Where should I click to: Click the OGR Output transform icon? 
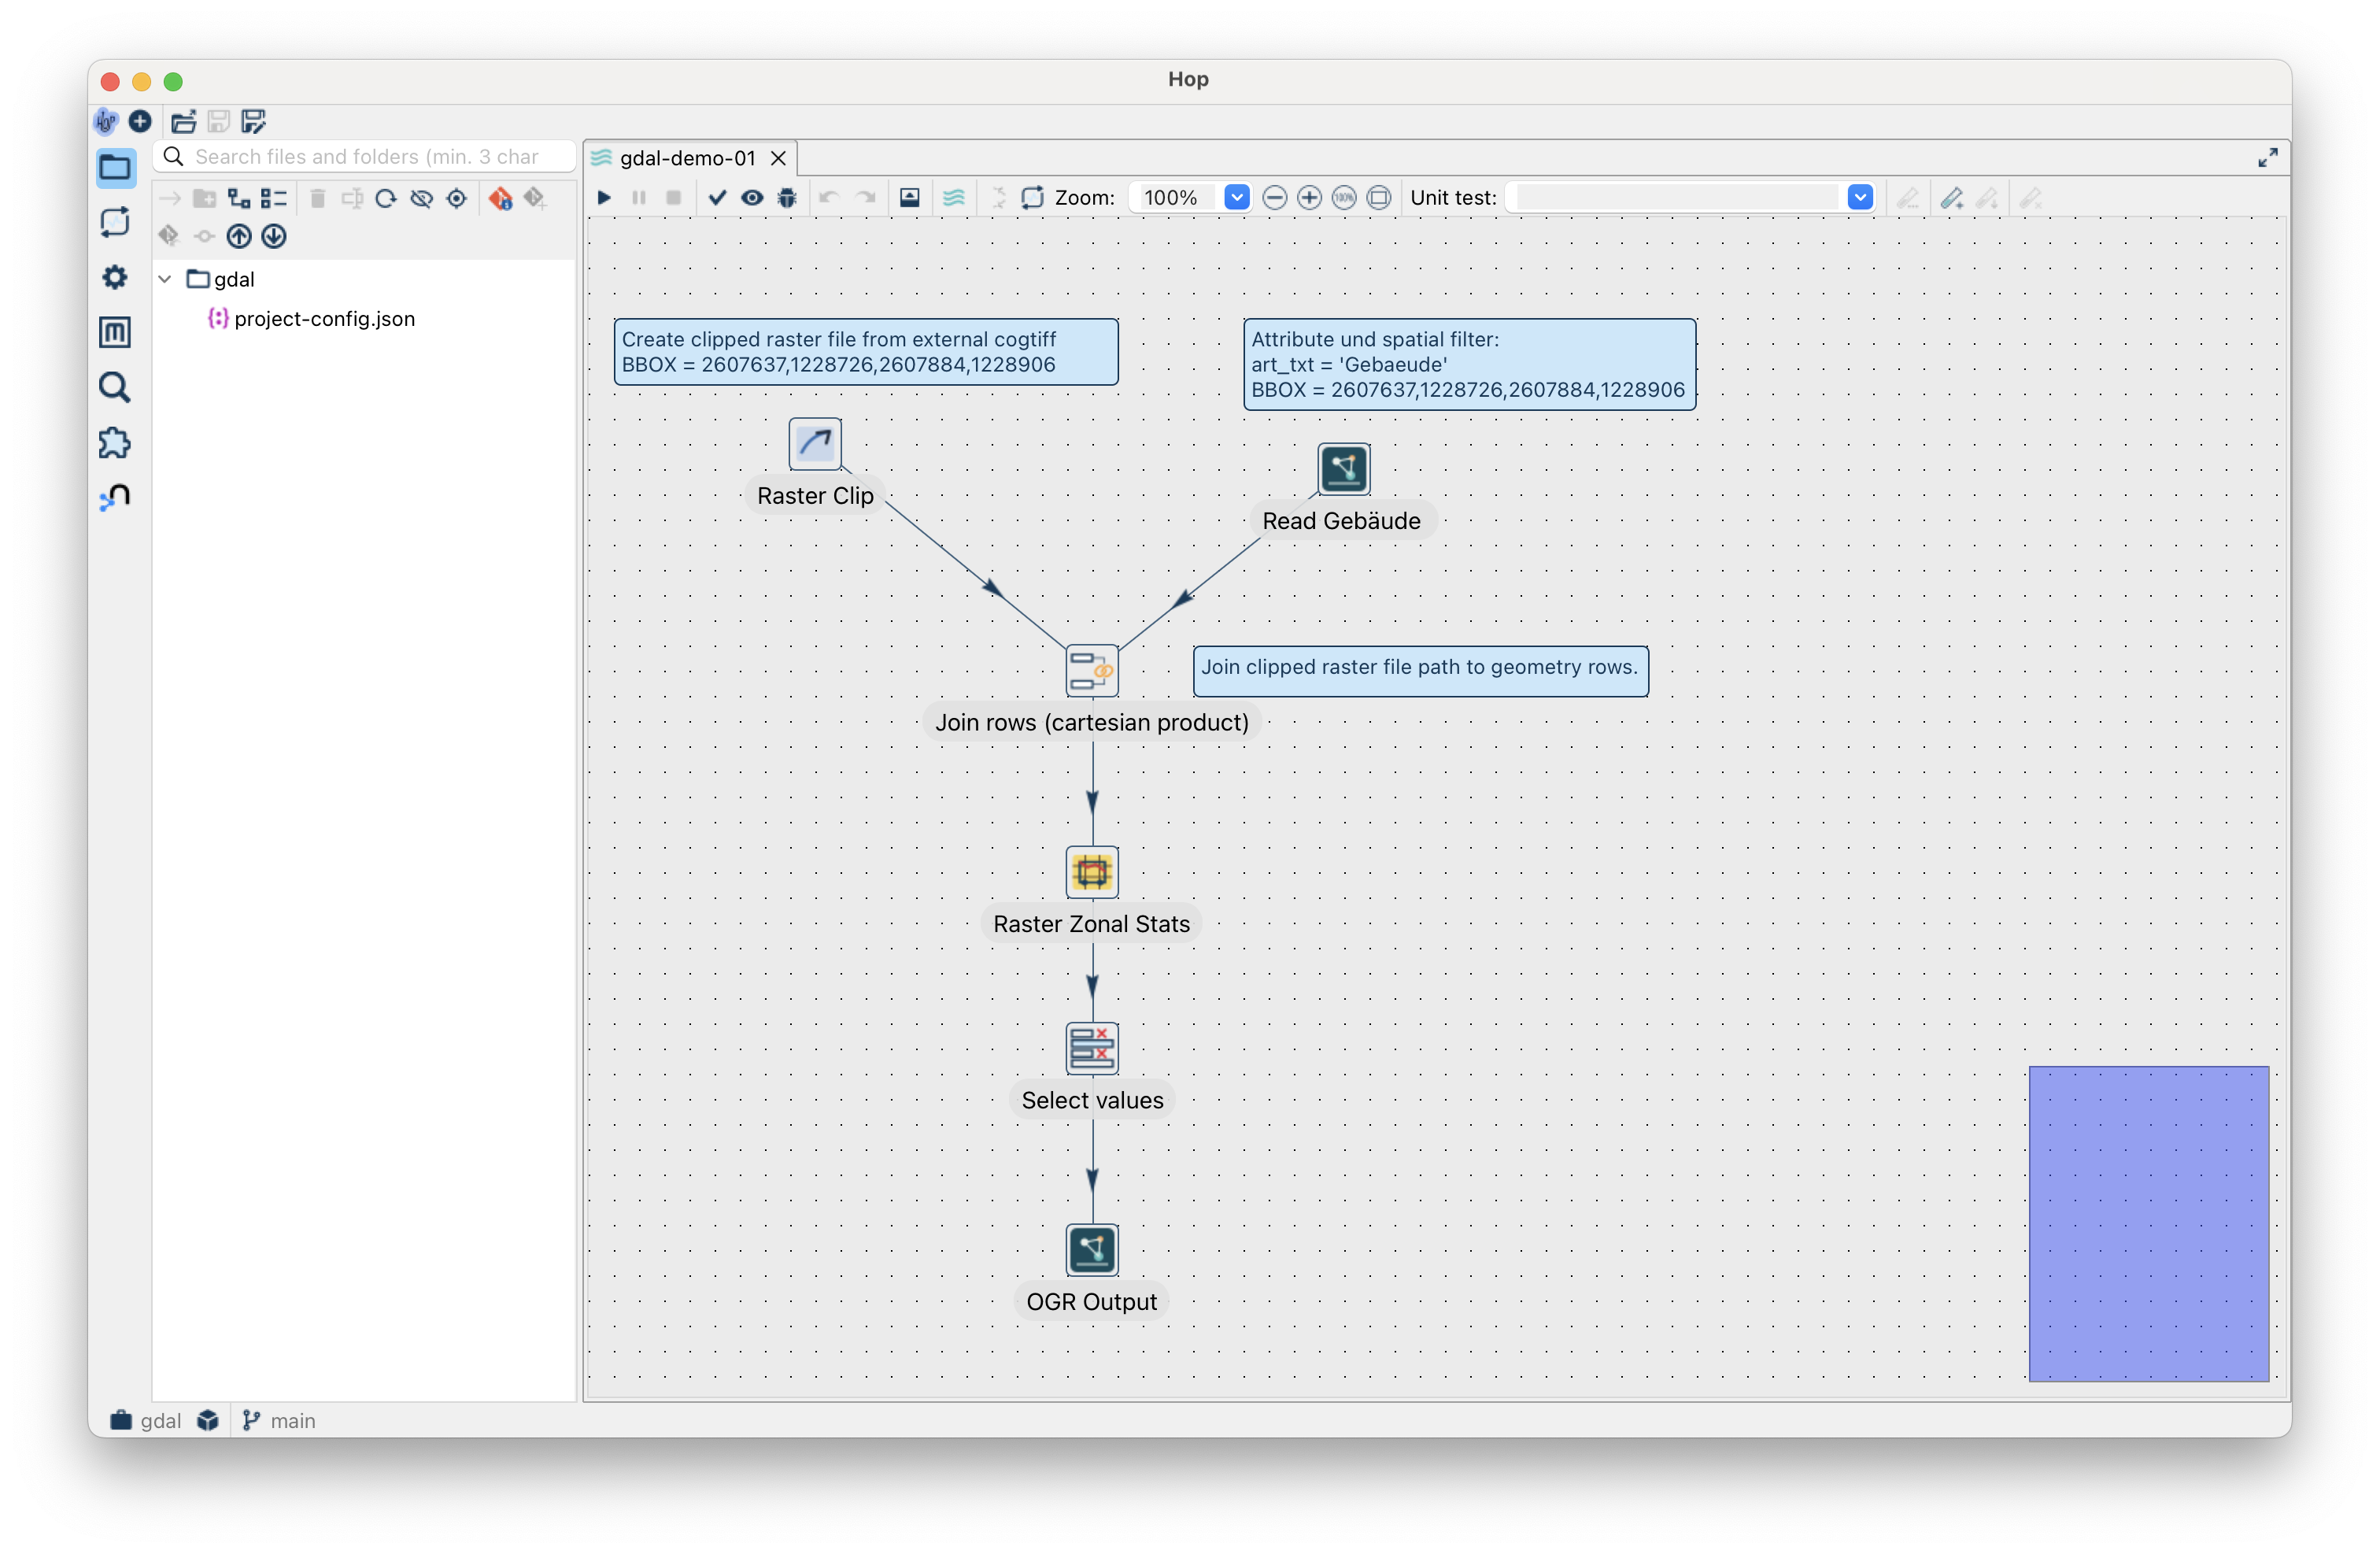[1091, 1250]
